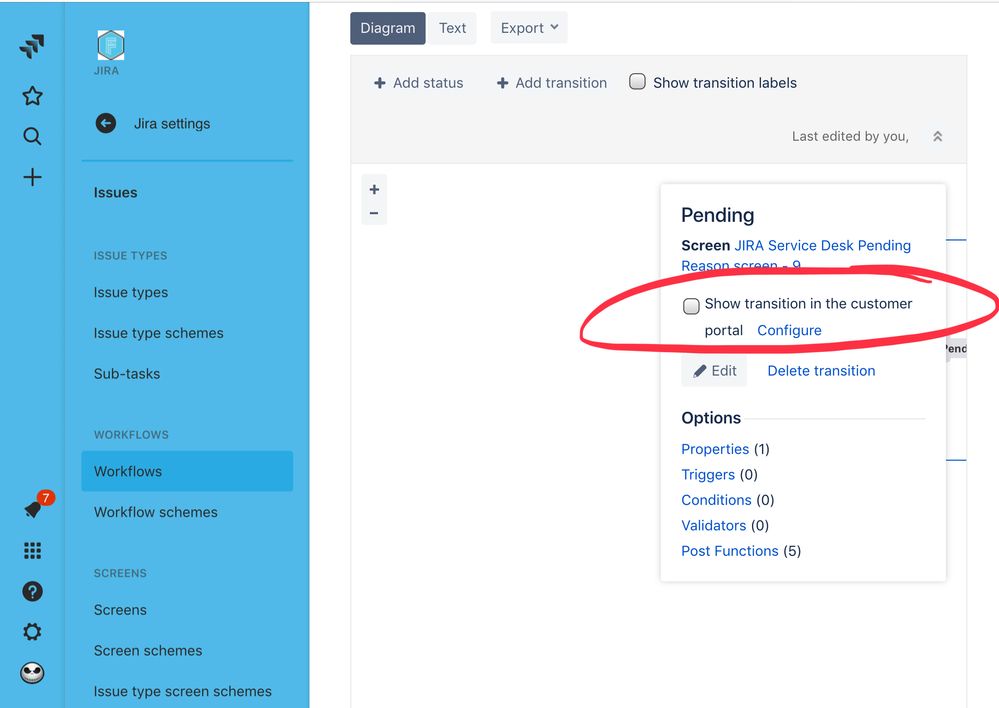The width and height of the screenshot is (999, 708).
Task: Open the app switcher grid icon
Action: (32, 551)
